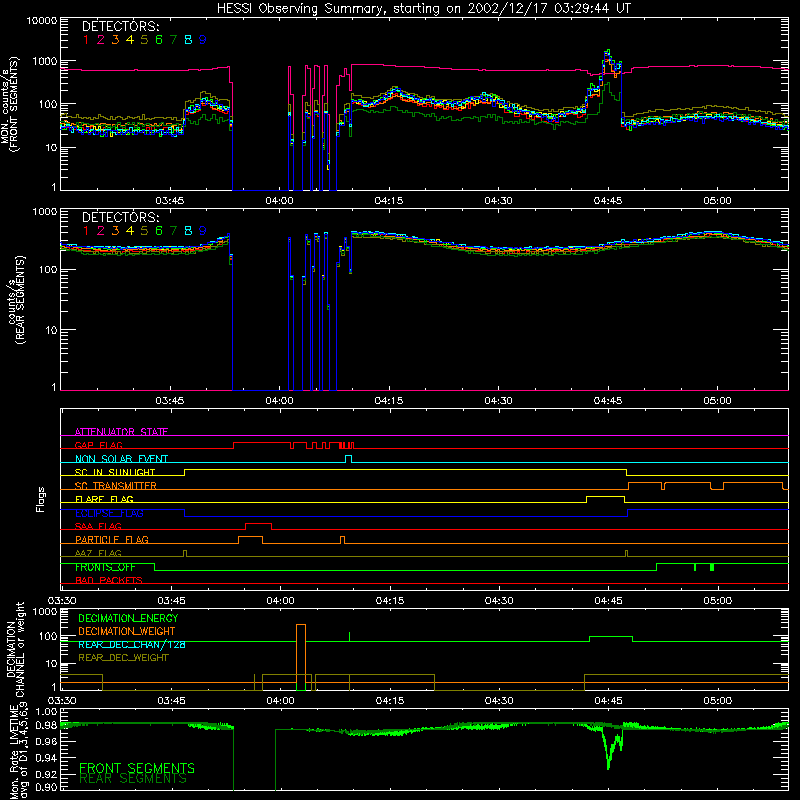Click the FRONT SEGMENTS label in livetime plot
The image size is (800, 800).
(x=137, y=768)
